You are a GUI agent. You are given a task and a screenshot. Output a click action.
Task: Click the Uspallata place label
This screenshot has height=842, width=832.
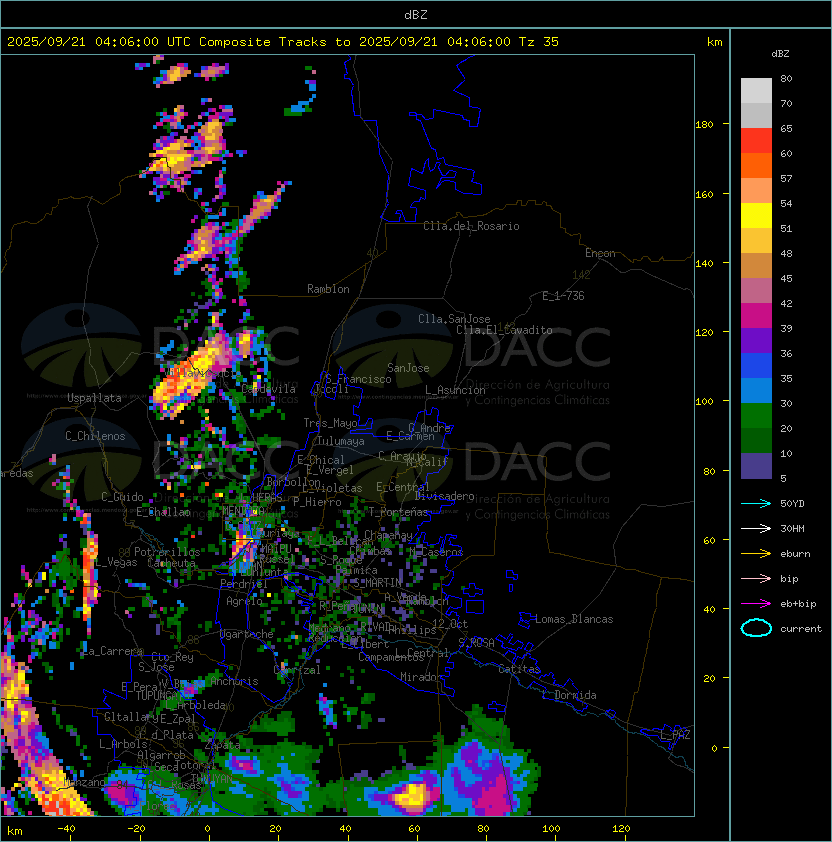pos(94,398)
